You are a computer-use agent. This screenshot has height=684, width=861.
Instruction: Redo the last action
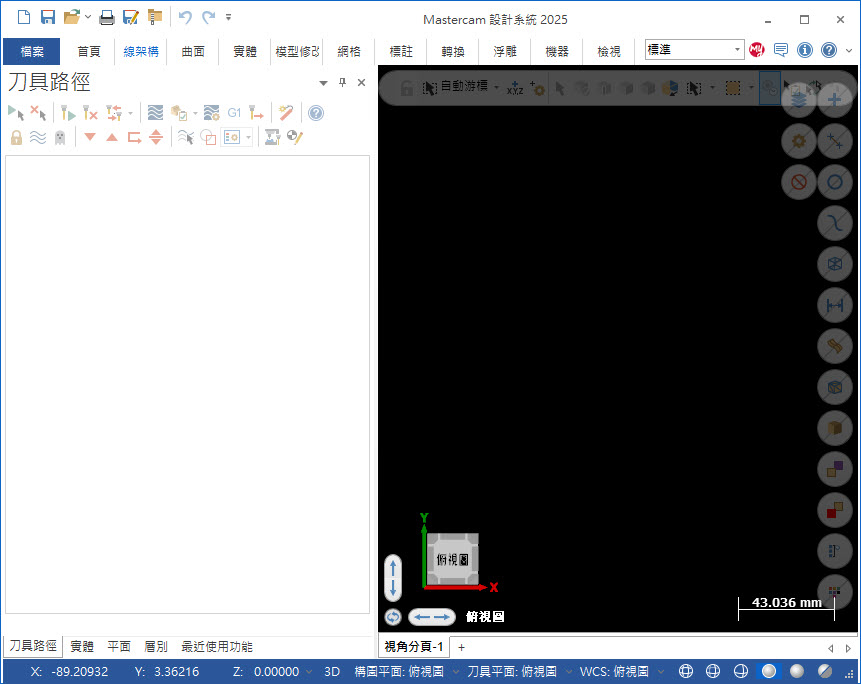point(209,18)
